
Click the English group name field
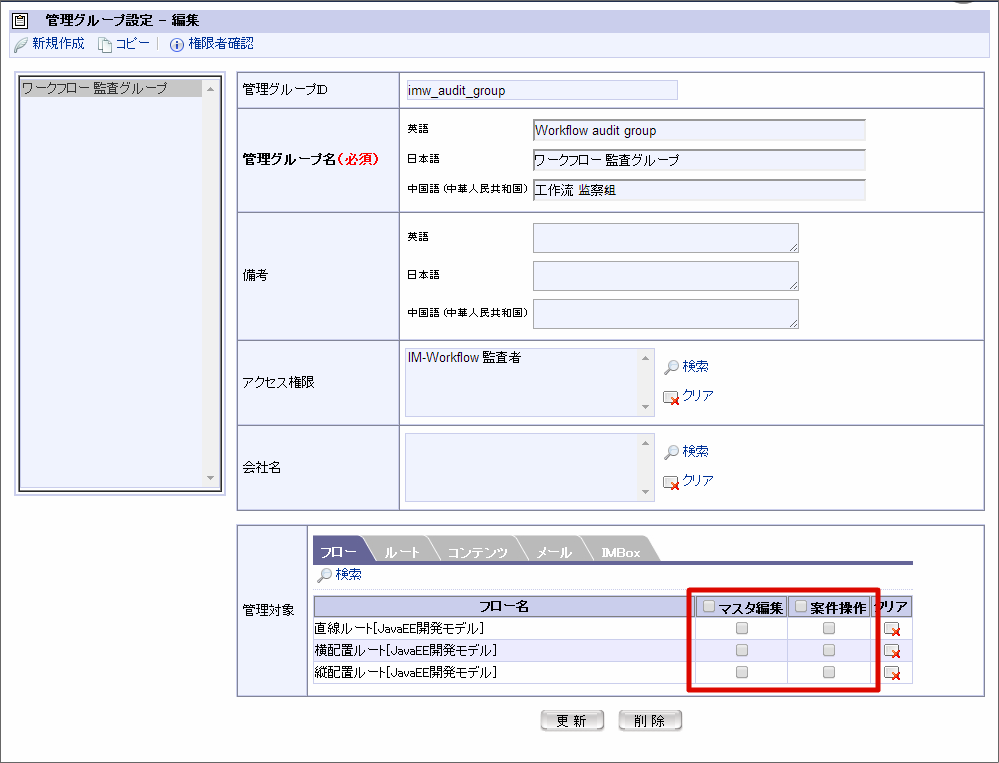click(699, 130)
